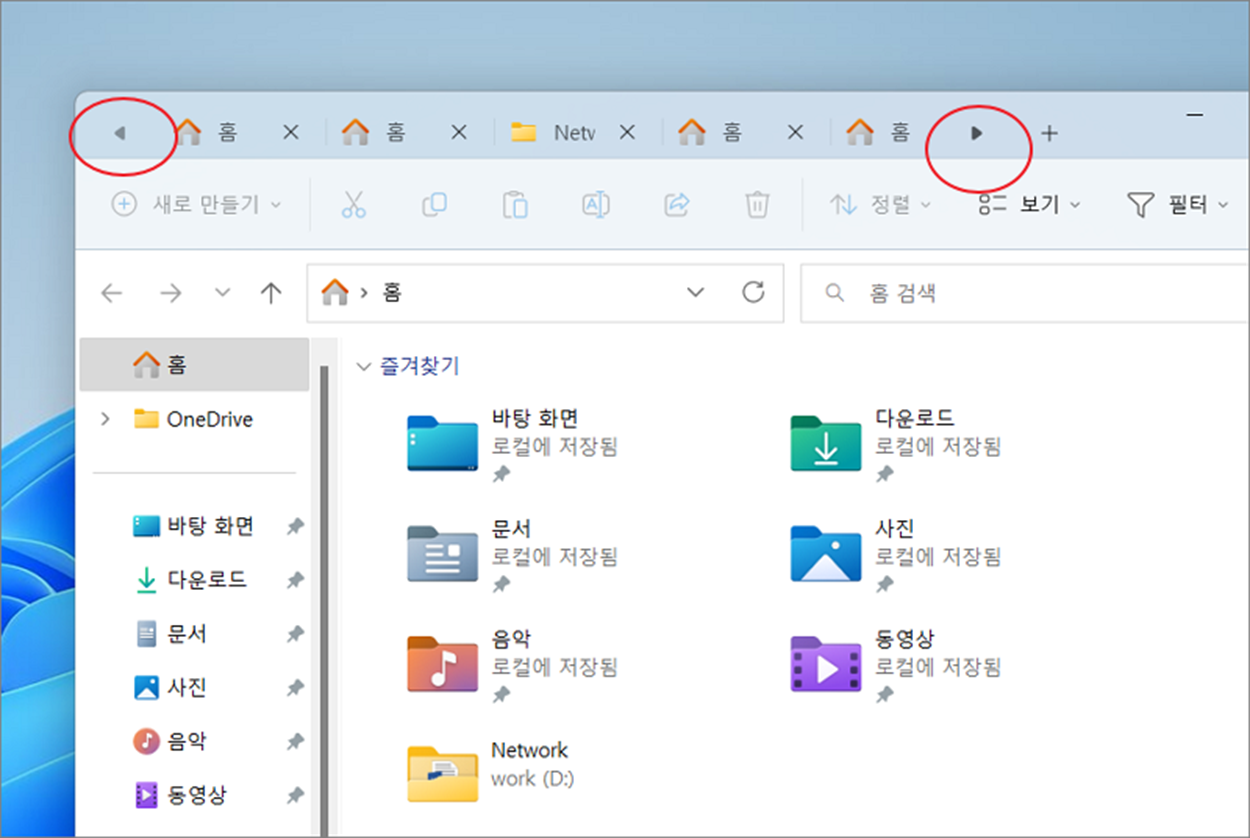Open the 정렬 sort dropdown

coord(880,205)
